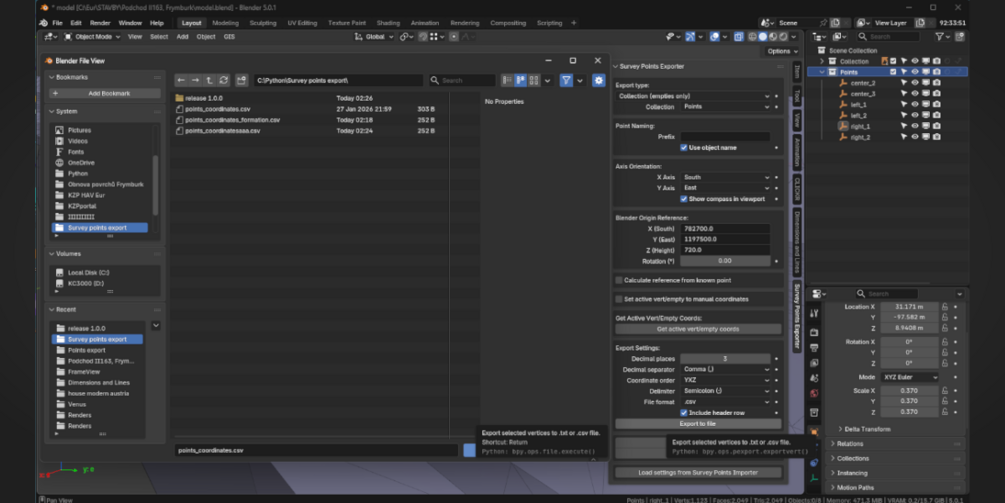The height and width of the screenshot is (503, 1005).
Task: Open Render properties tab
Action: [814, 333]
